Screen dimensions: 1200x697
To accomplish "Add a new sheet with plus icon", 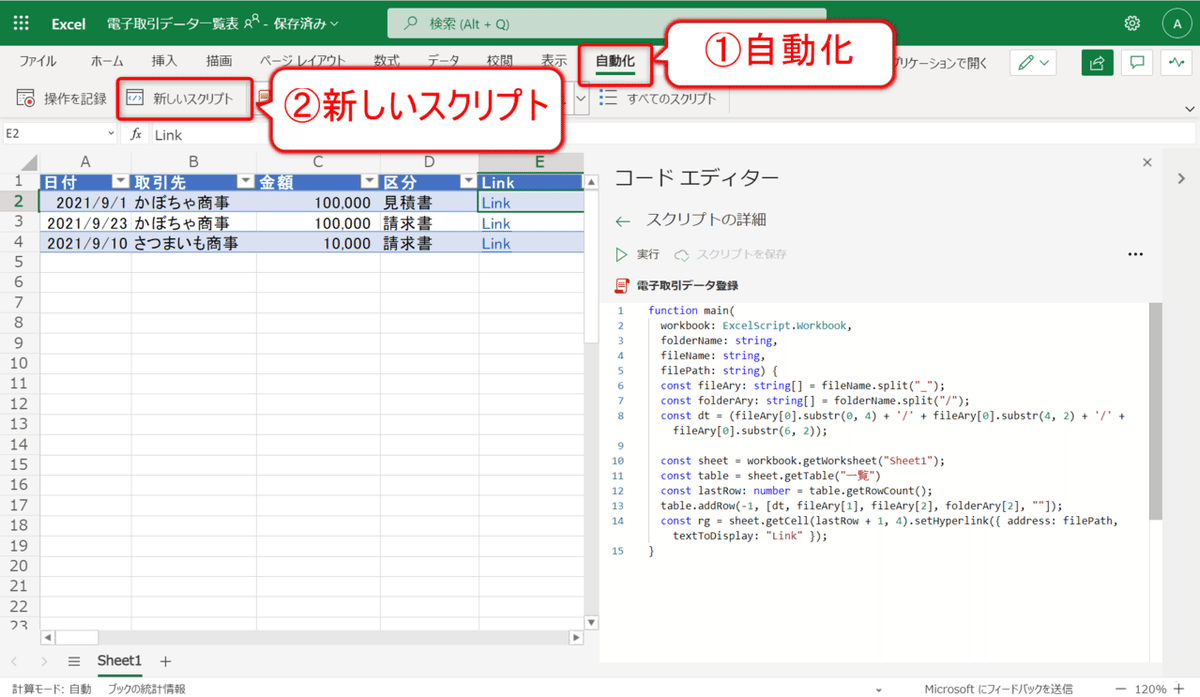I will (166, 661).
